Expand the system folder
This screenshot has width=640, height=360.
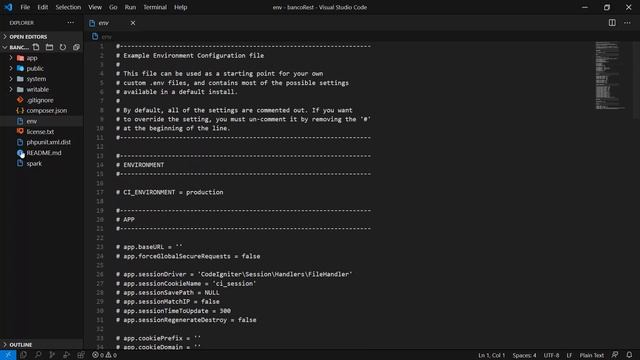(11, 79)
